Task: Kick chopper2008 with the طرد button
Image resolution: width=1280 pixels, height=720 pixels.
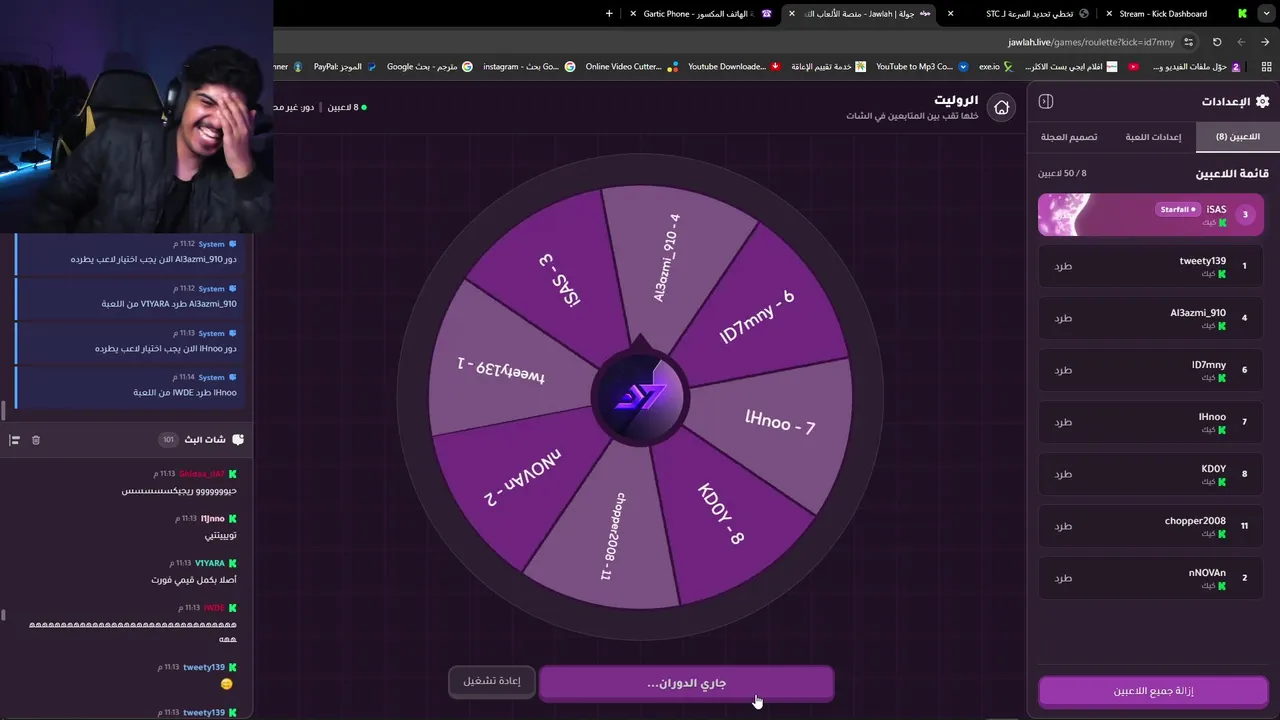Action: (x=1063, y=526)
